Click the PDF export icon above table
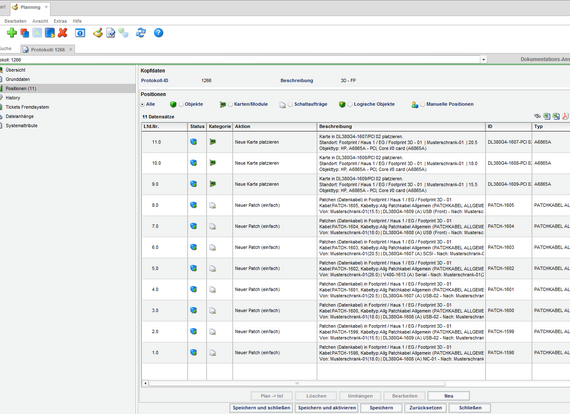The width and height of the screenshot is (570, 414). coord(565,116)
